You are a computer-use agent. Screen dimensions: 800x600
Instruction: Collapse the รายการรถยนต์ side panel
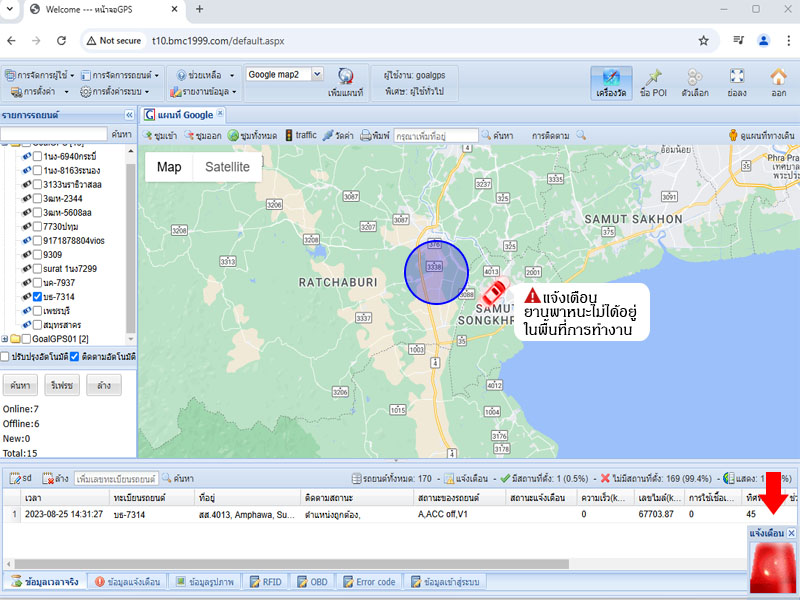click(129, 115)
